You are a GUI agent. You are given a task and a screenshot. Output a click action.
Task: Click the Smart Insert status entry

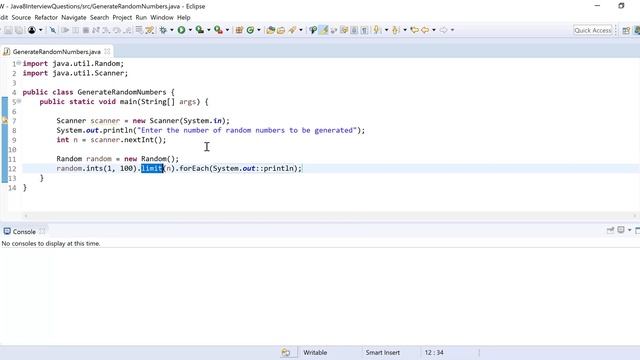point(383,353)
